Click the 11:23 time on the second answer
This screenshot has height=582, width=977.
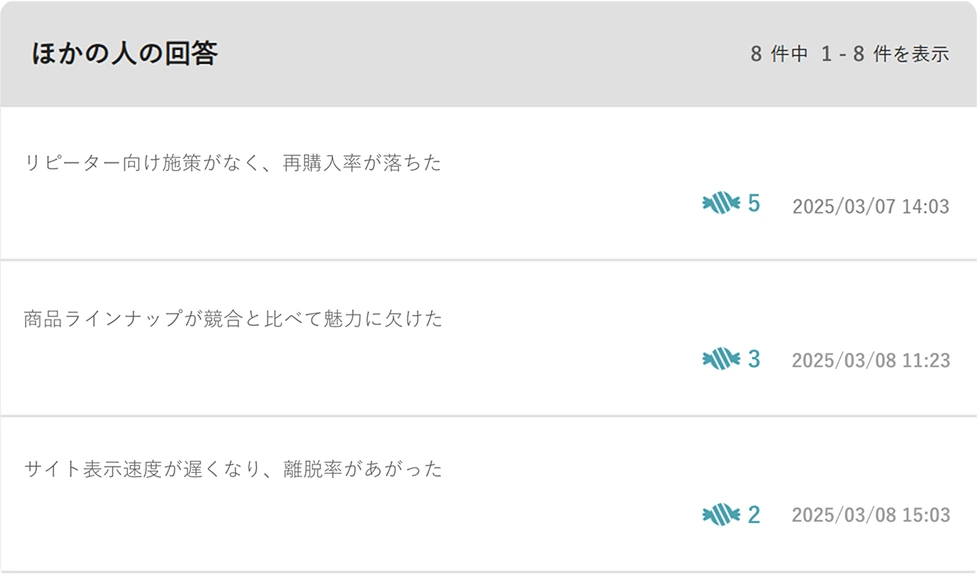pos(926,360)
